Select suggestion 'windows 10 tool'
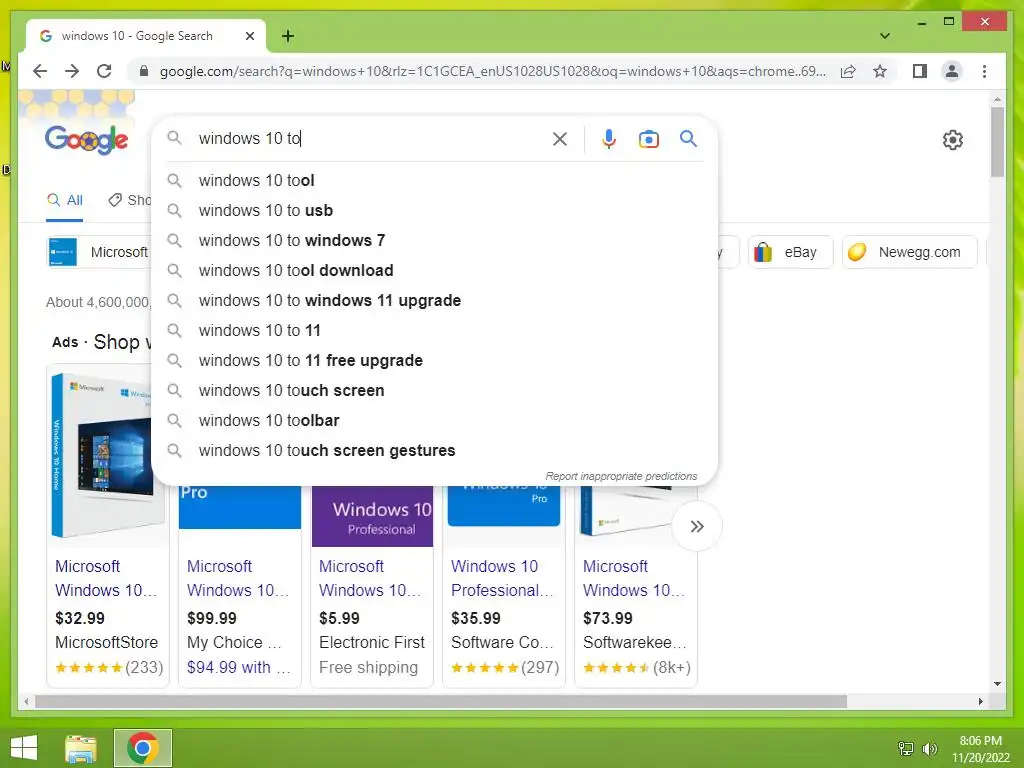 pyautogui.click(x=434, y=180)
